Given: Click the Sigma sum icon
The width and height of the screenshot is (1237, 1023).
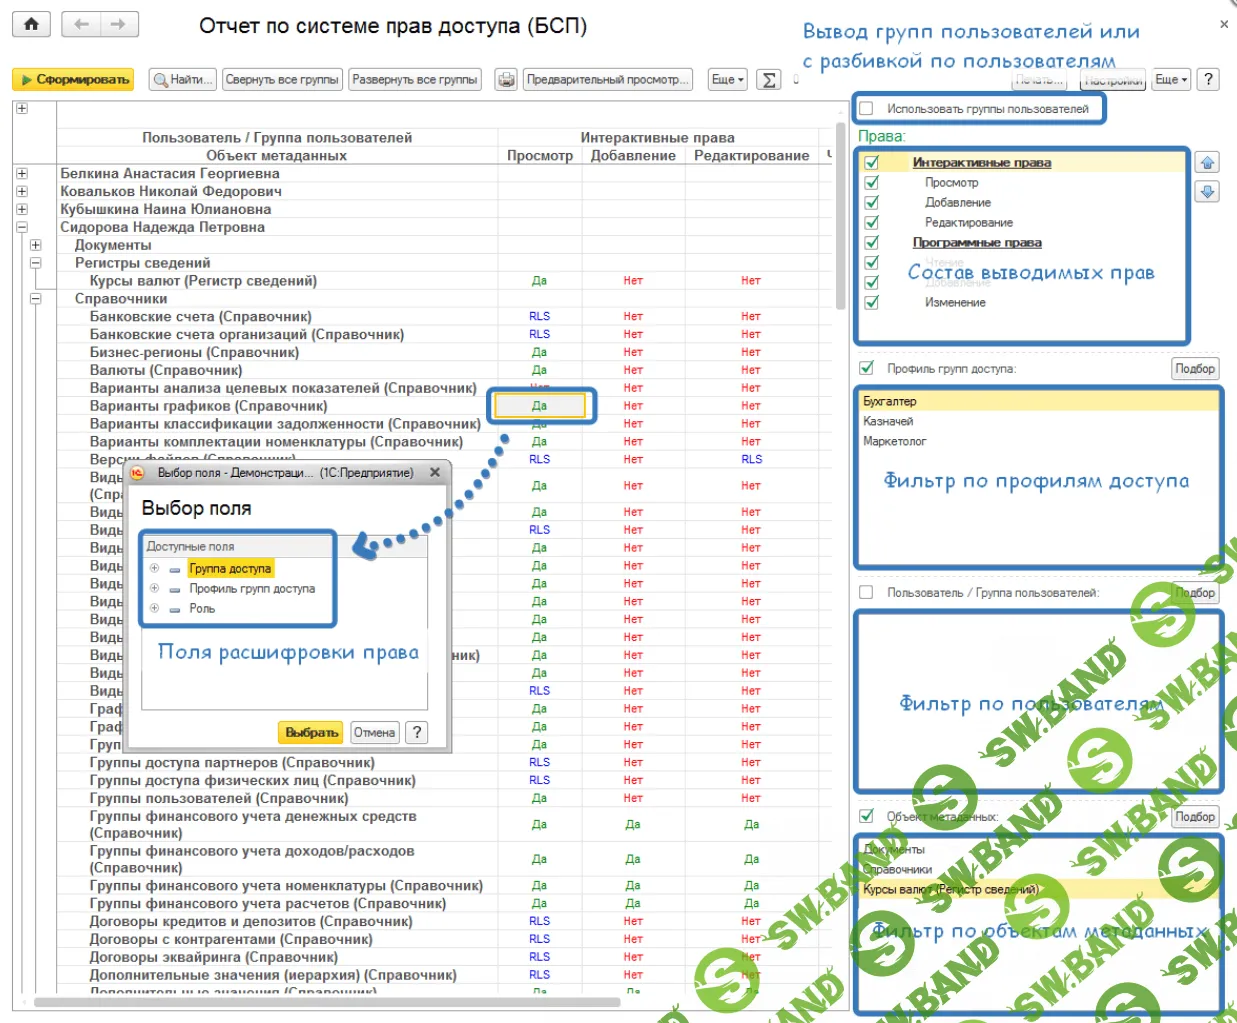Looking at the screenshot, I should pos(768,80).
